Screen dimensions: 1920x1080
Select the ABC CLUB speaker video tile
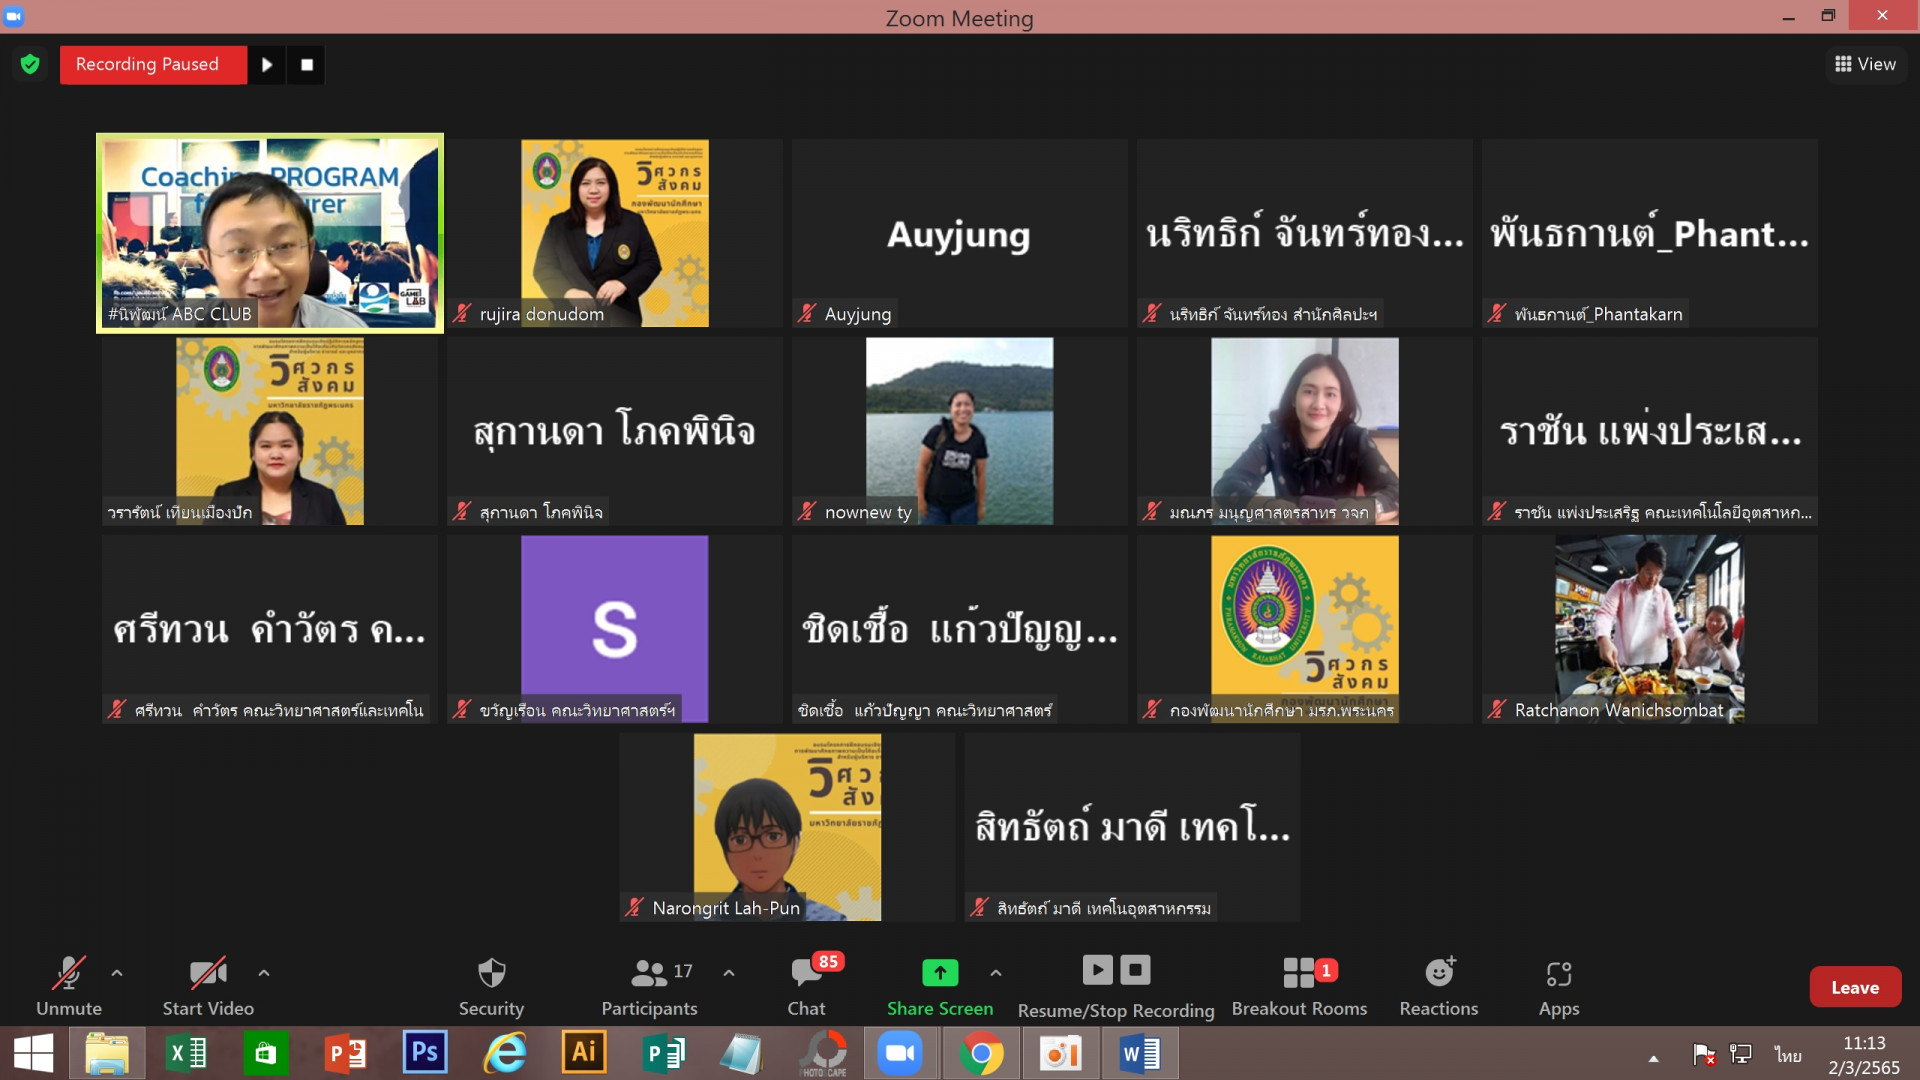pos(270,233)
